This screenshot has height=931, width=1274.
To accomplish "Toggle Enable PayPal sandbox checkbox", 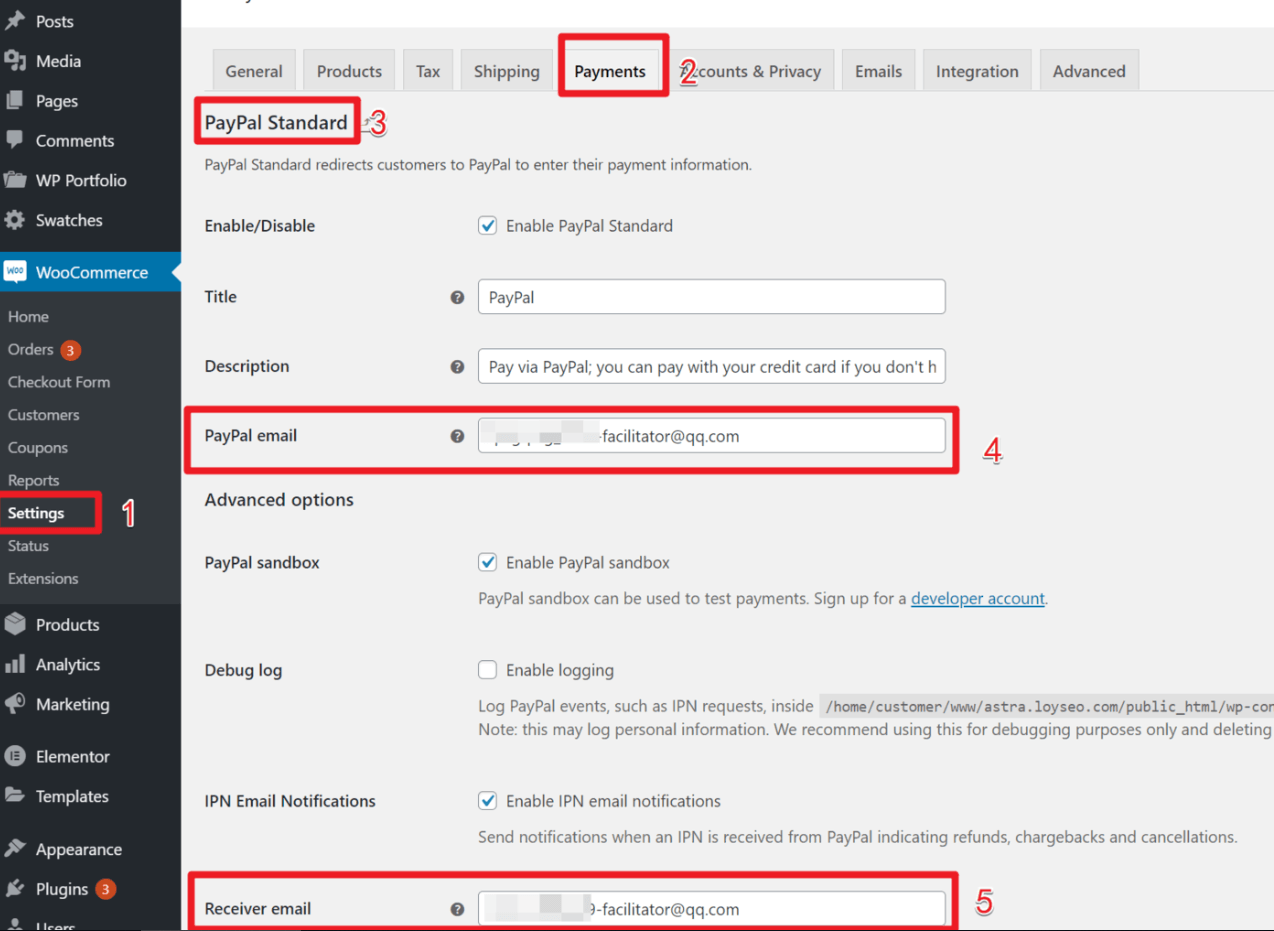I will (x=488, y=563).
